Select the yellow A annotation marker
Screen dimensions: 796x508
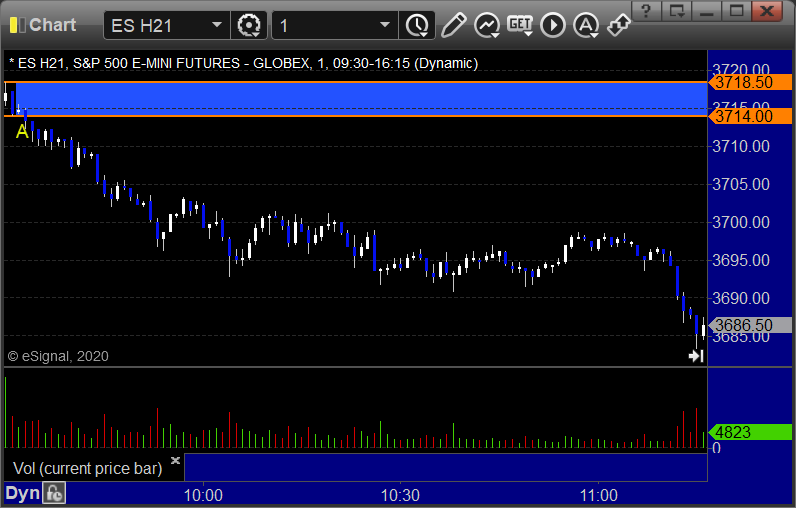coord(22,132)
